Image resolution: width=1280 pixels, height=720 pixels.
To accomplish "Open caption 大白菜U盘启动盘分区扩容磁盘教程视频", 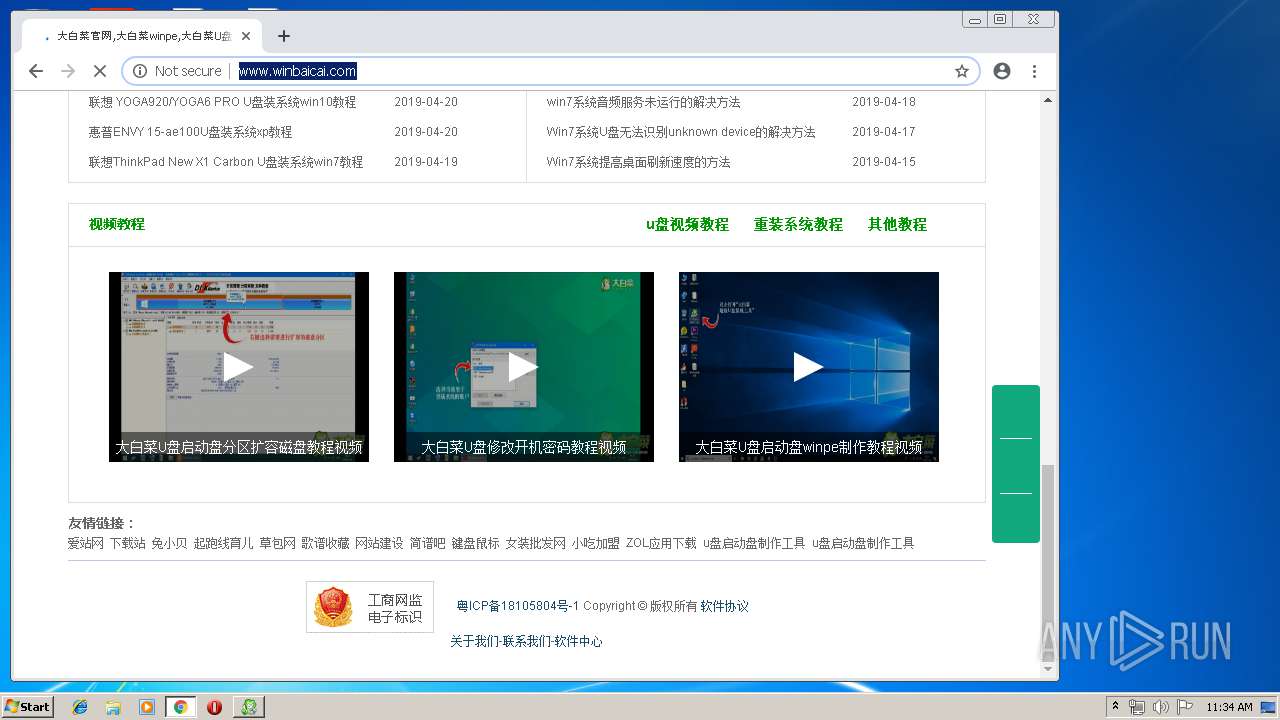I will point(238,447).
